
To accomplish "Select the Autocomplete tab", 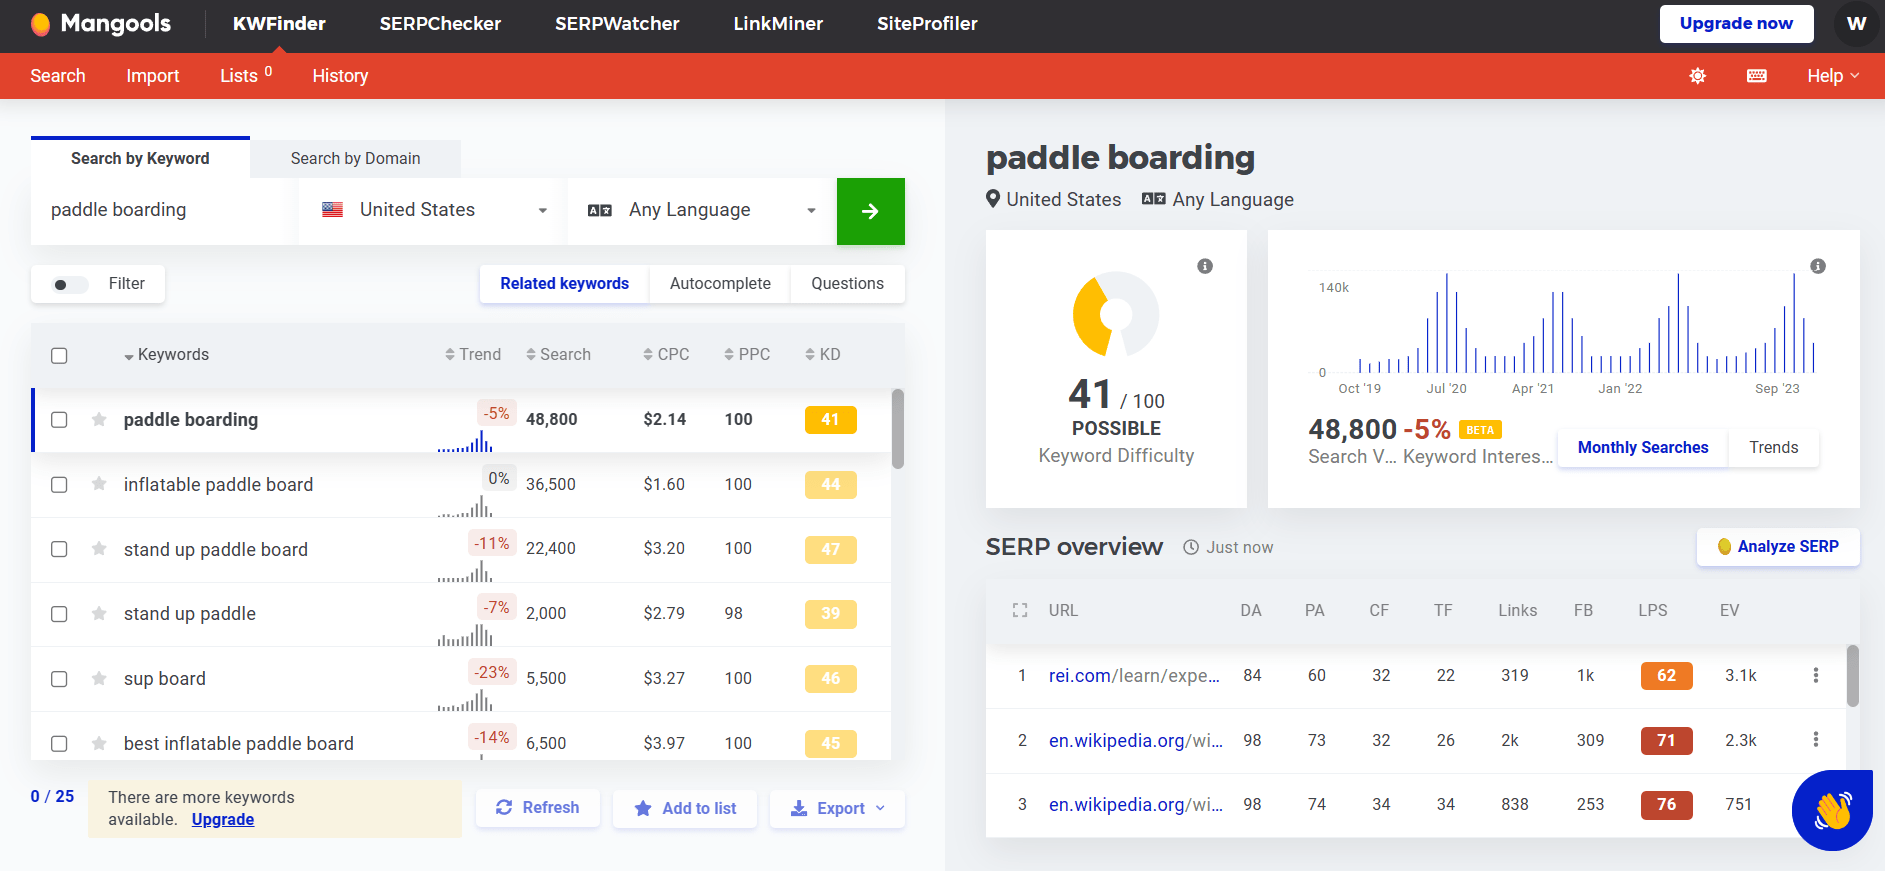I will click(x=720, y=284).
